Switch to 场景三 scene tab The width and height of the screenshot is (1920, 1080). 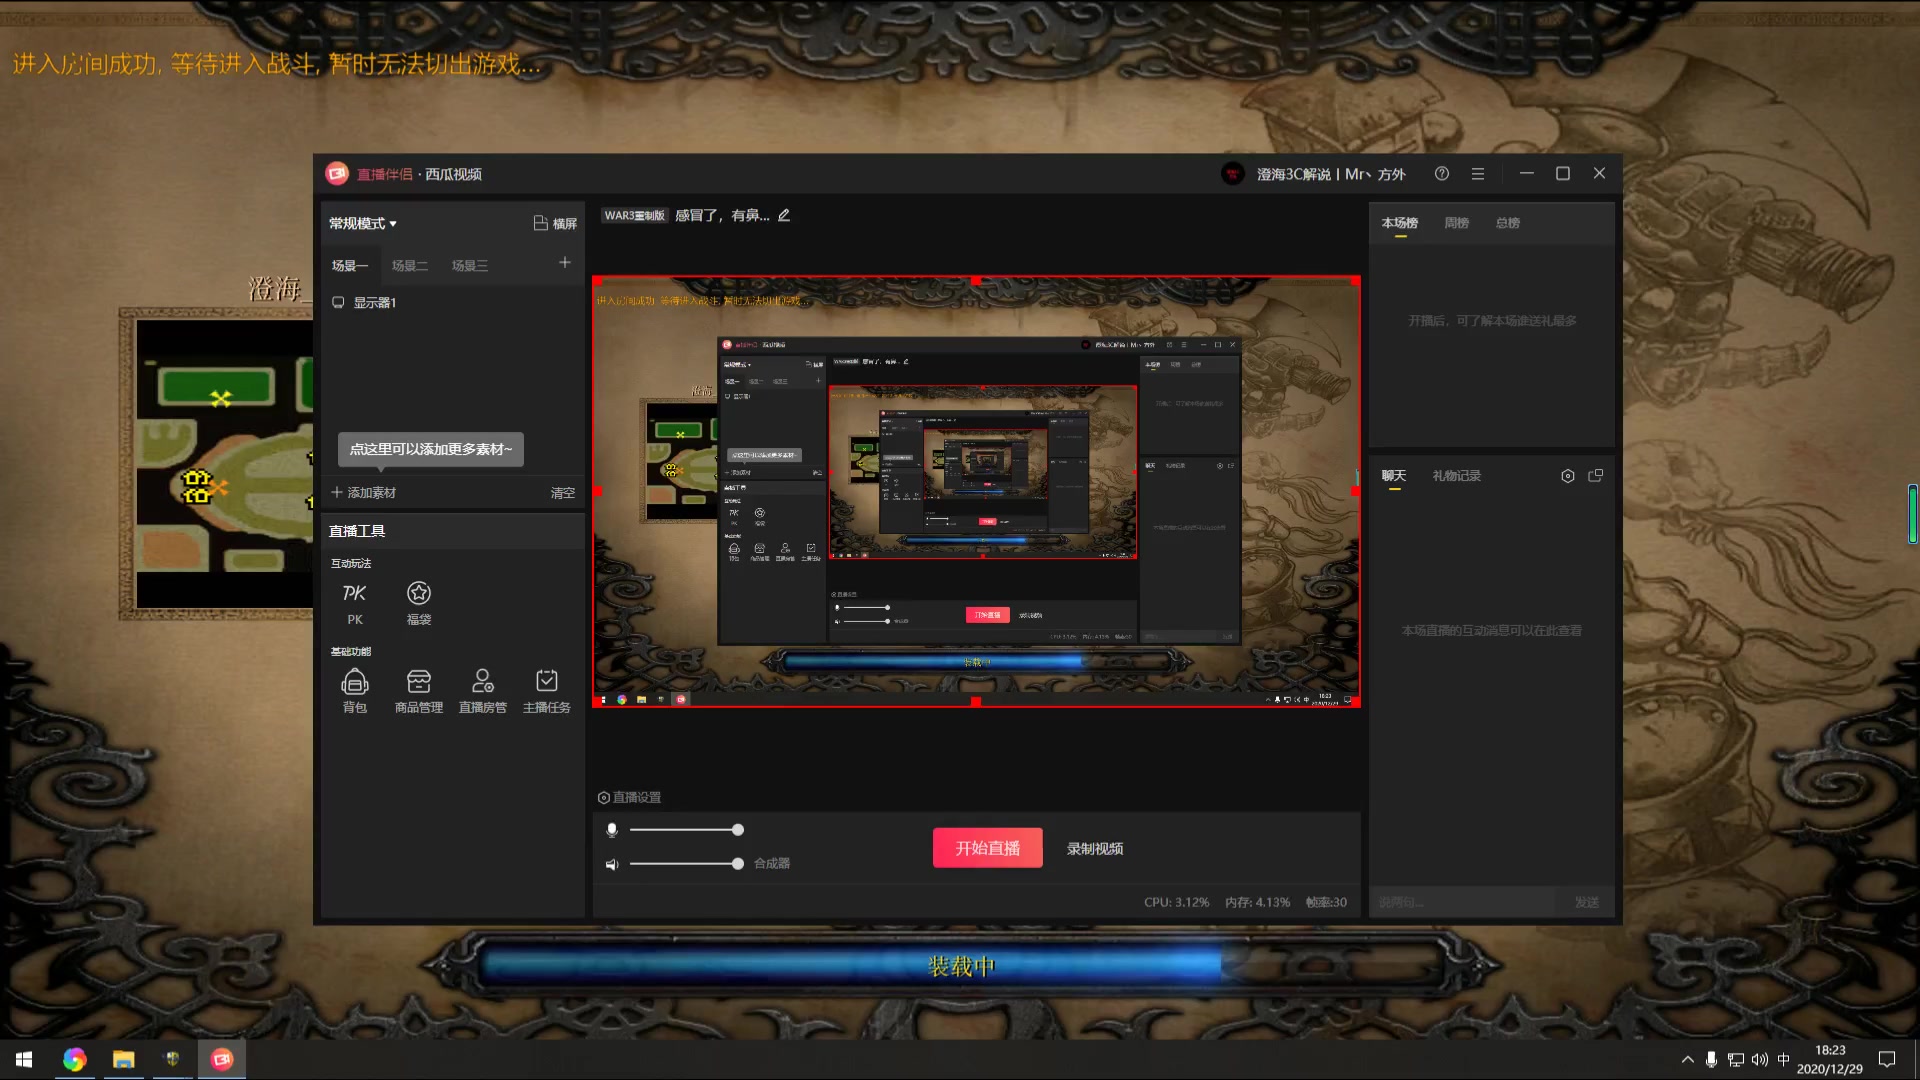coord(470,266)
